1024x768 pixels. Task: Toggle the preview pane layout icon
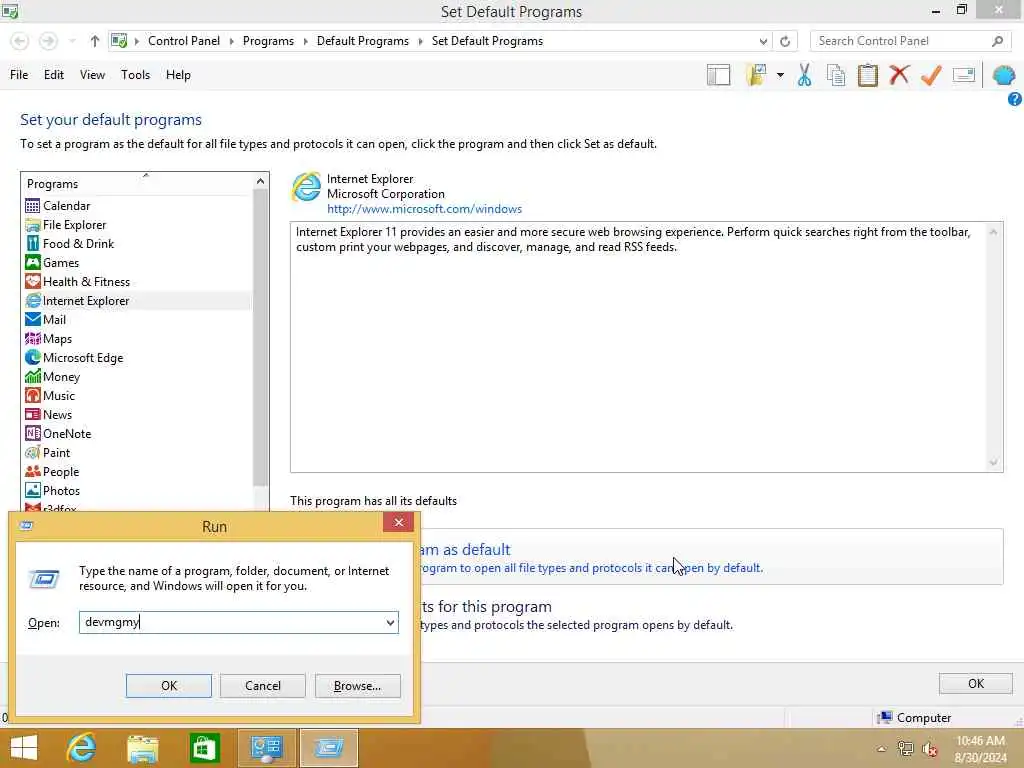pos(718,75)
